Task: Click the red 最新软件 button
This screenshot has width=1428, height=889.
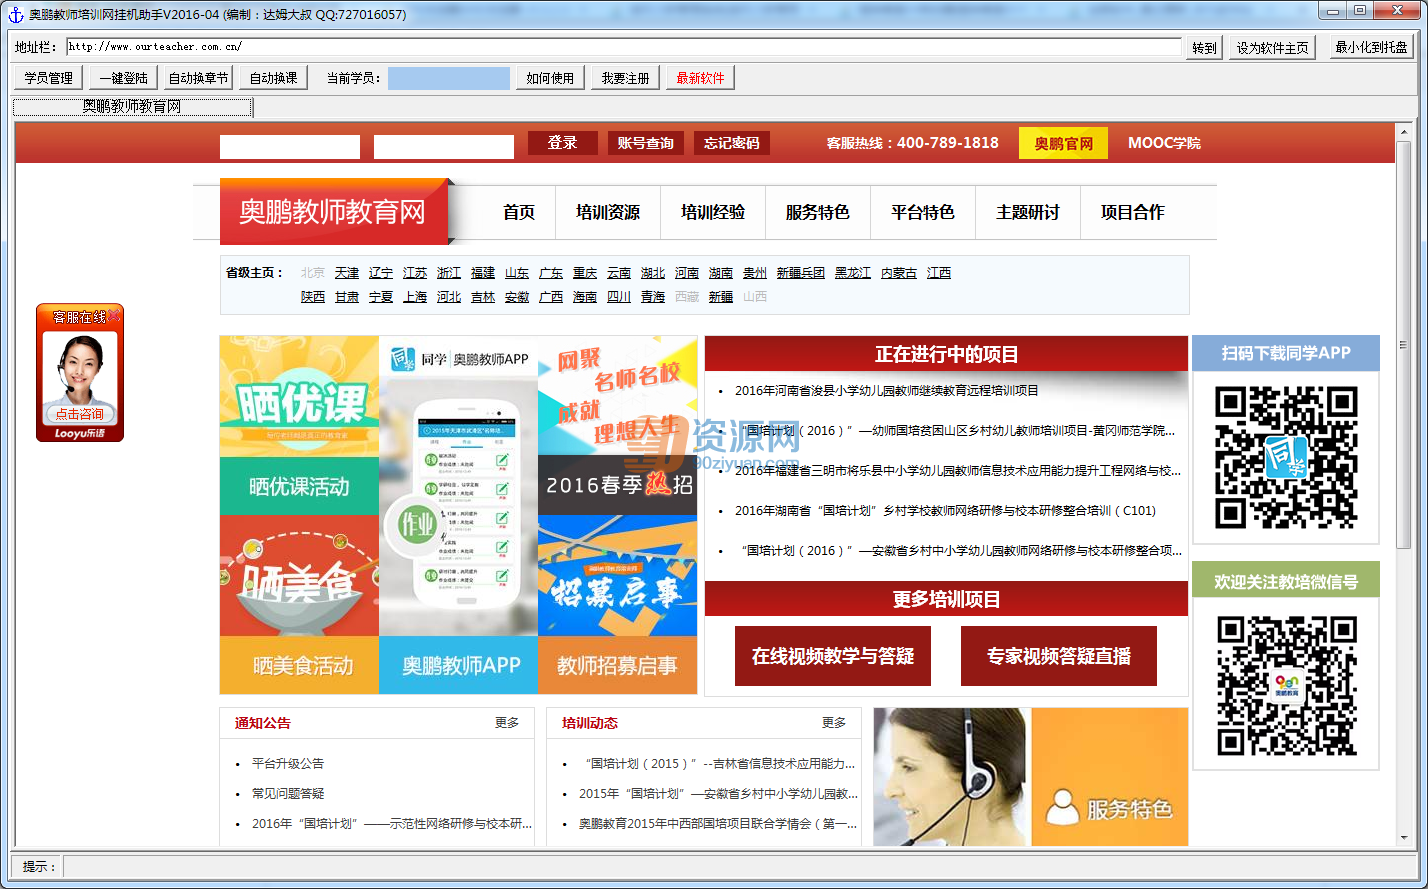Action: pyautogui.click(x=700, y=78)
